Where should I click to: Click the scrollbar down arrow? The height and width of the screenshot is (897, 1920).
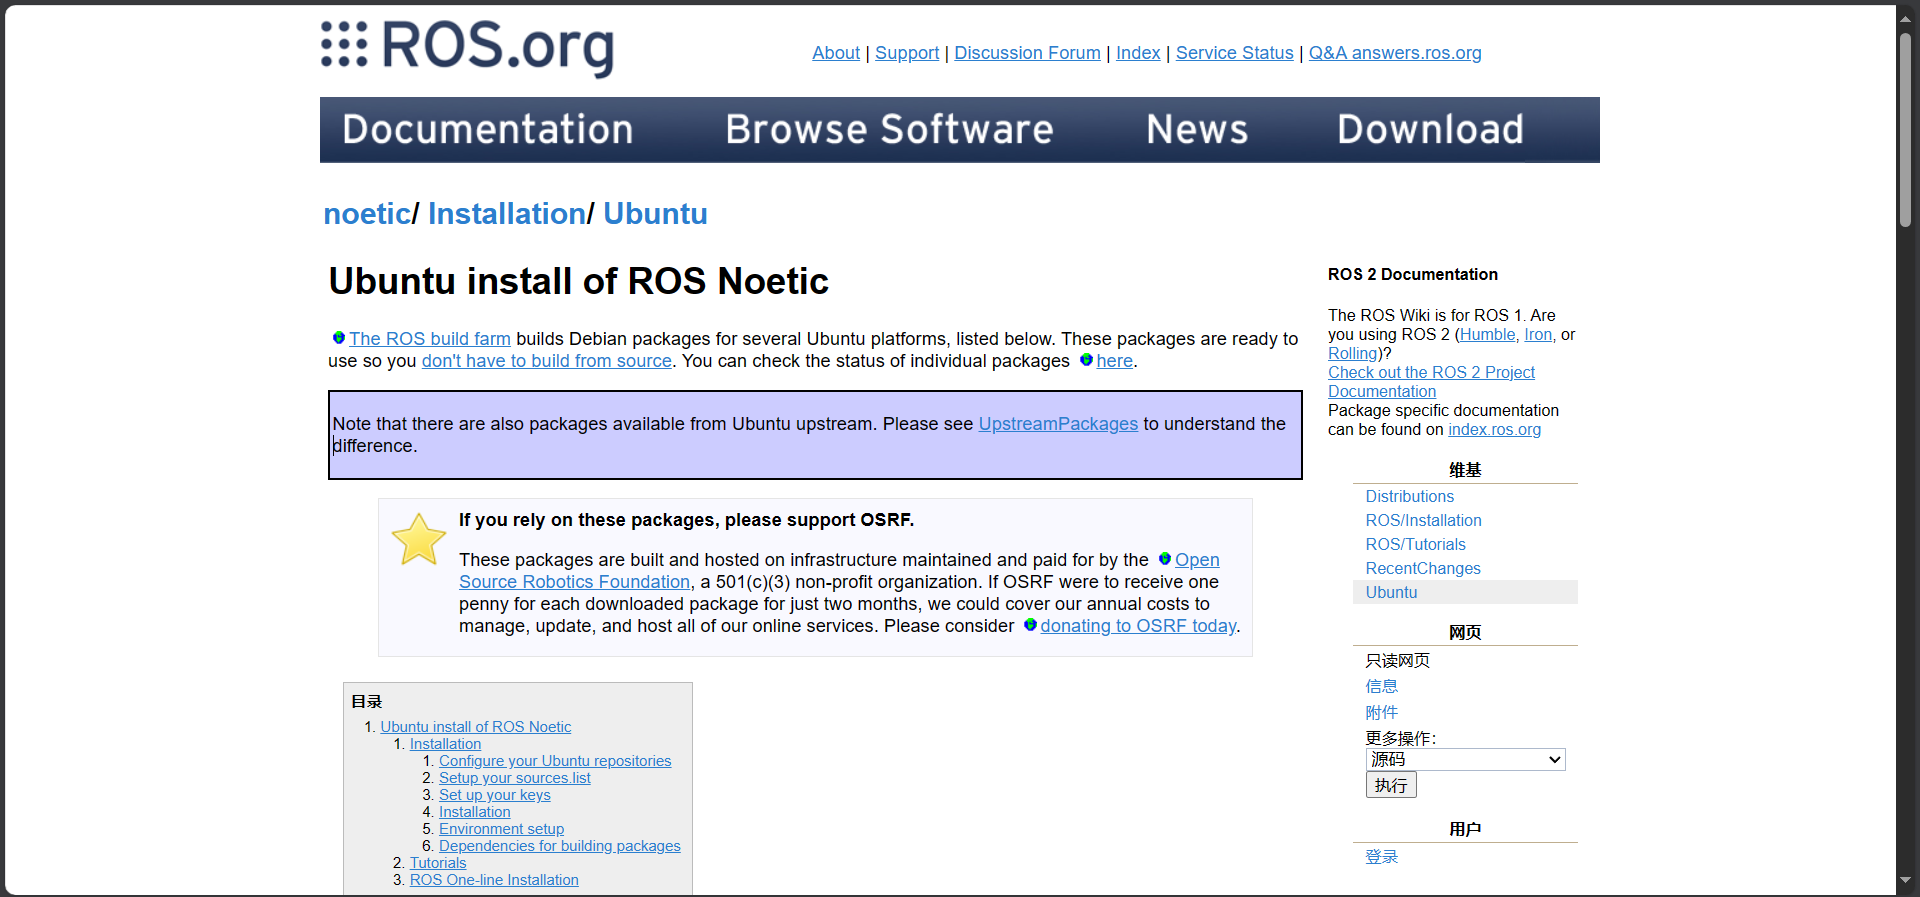(x=1906, y=881)
